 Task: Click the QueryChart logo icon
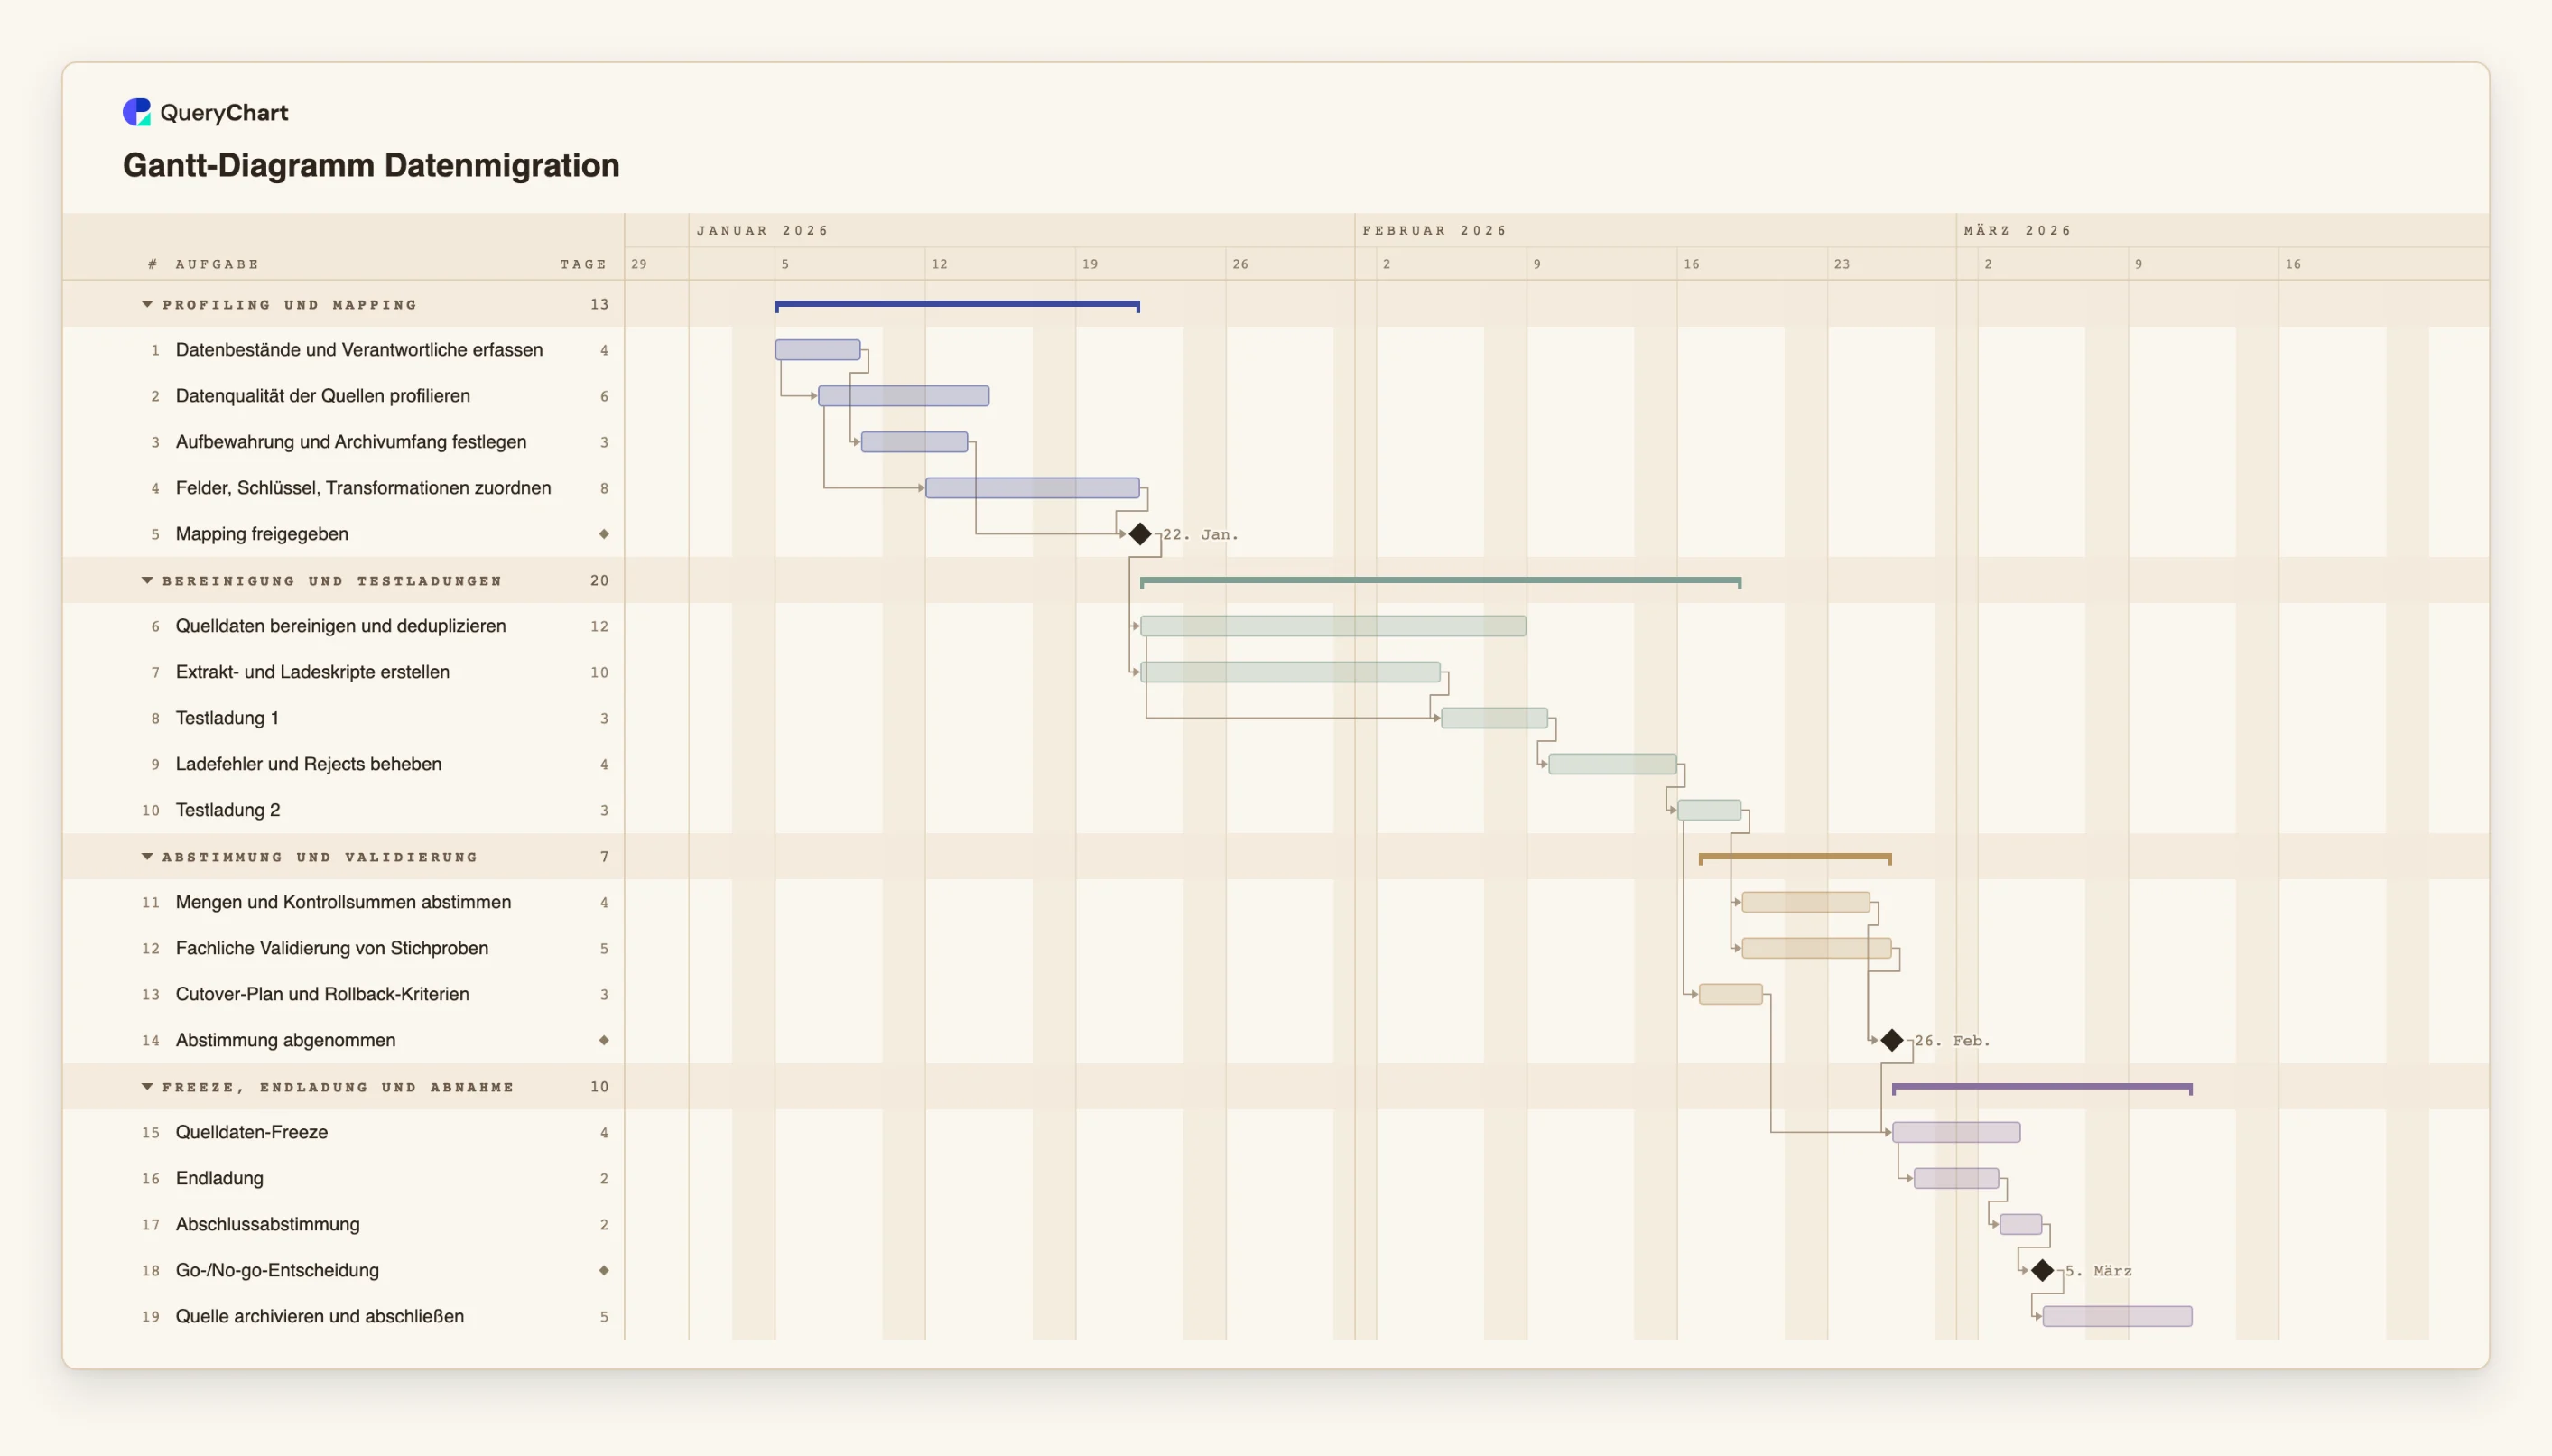pyautogui.click(x=137, y=112)
